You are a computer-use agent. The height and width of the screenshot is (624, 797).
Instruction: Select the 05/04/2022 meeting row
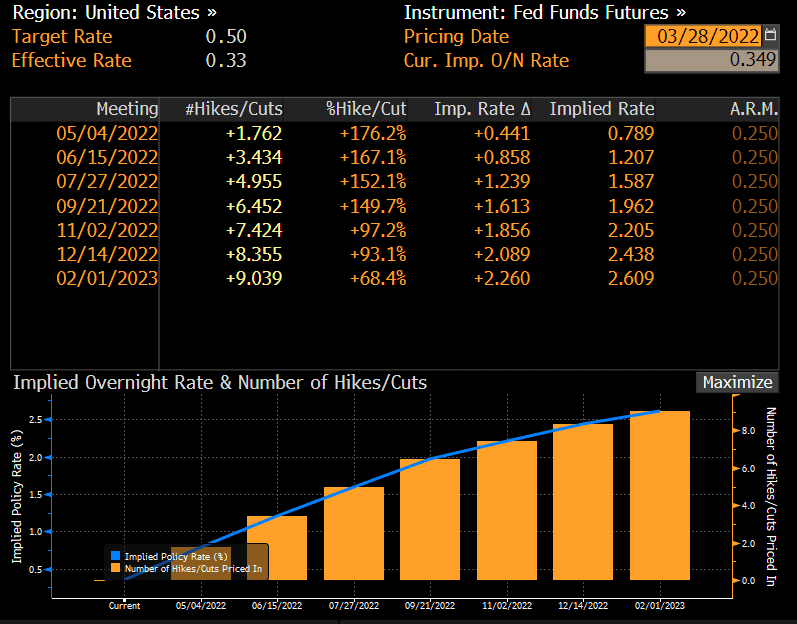pos(394,133)
